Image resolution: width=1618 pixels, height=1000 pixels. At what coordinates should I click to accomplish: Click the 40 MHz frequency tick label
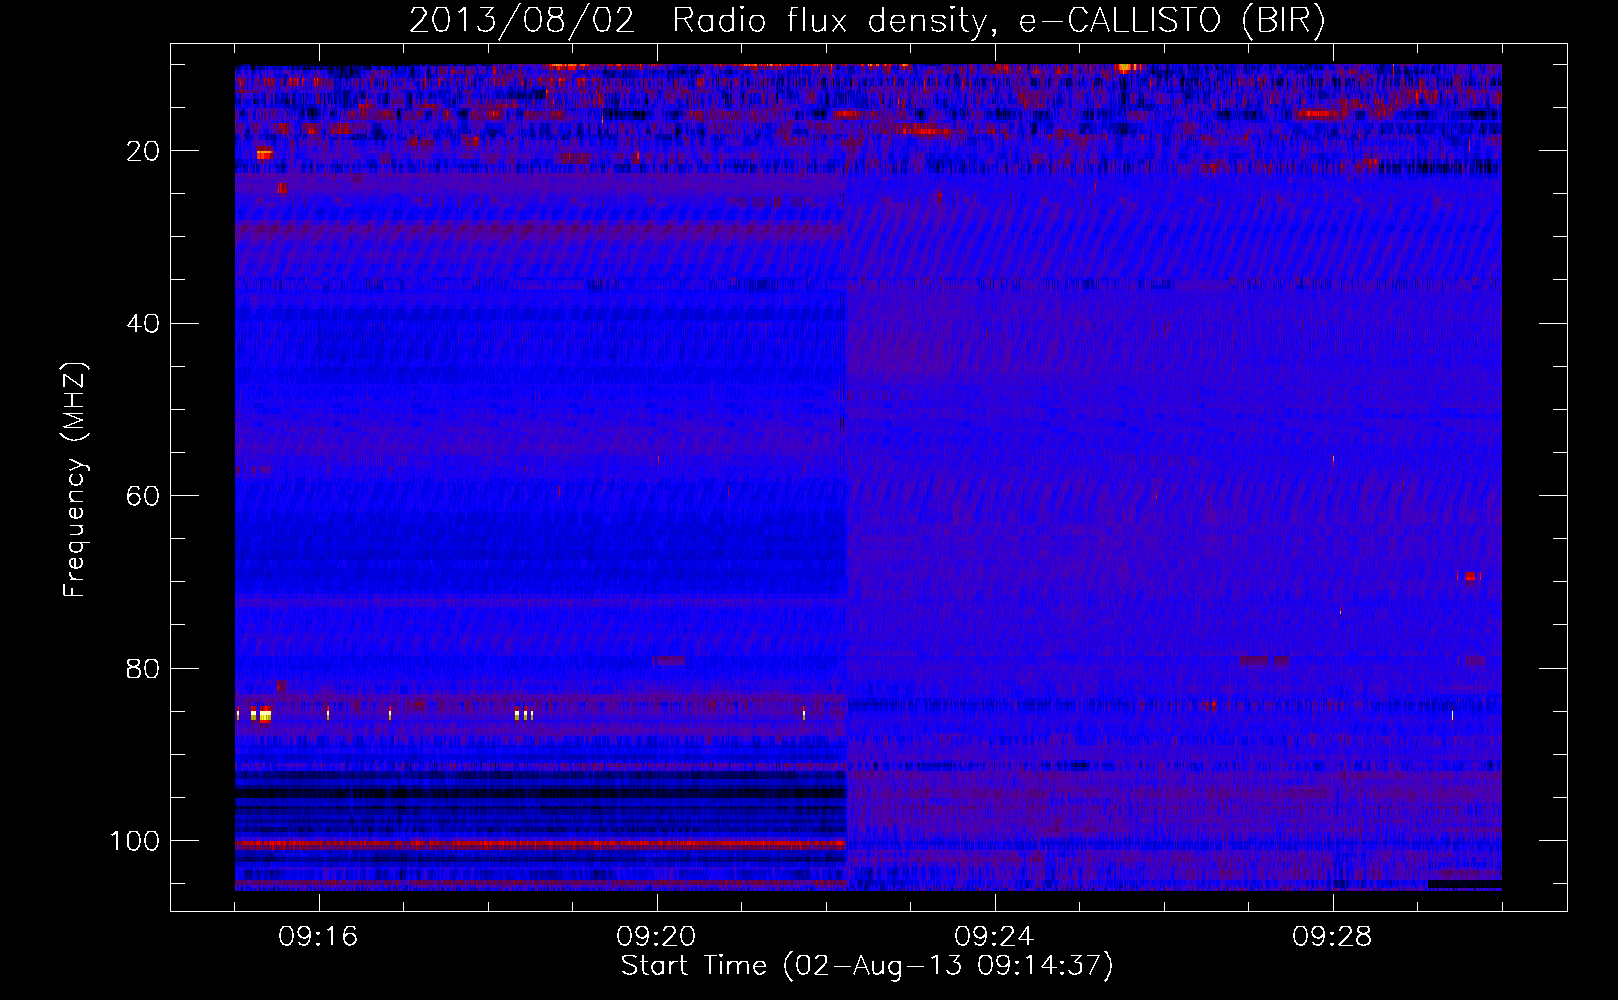(143, 324)
